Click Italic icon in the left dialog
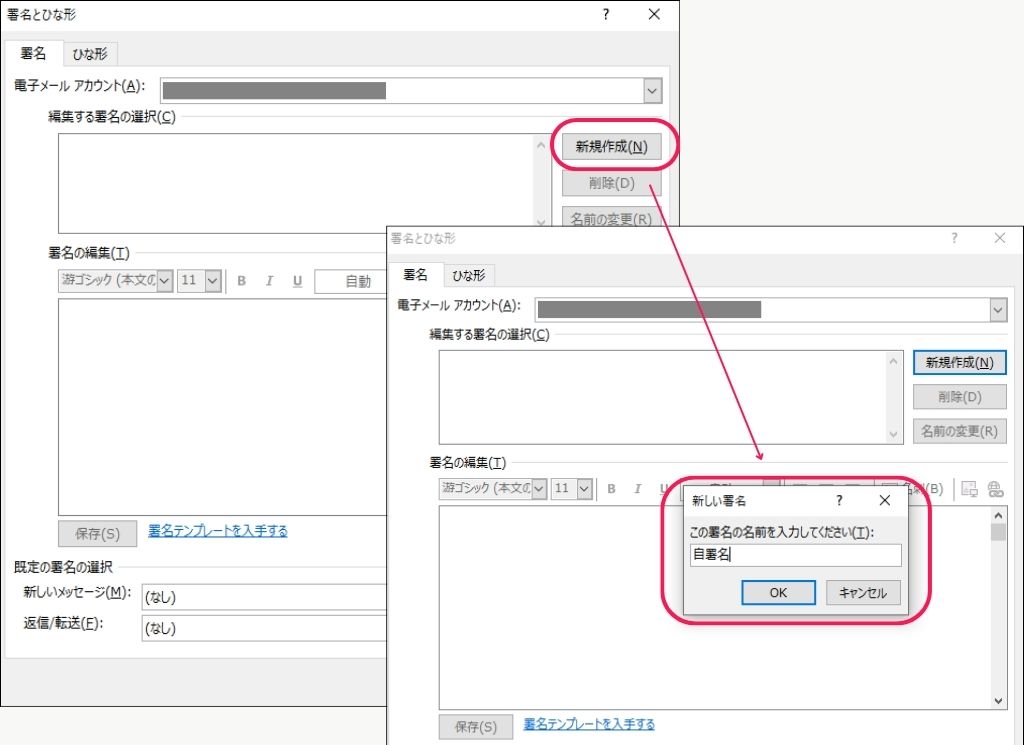1024x745 pixels. click(269, 281)
